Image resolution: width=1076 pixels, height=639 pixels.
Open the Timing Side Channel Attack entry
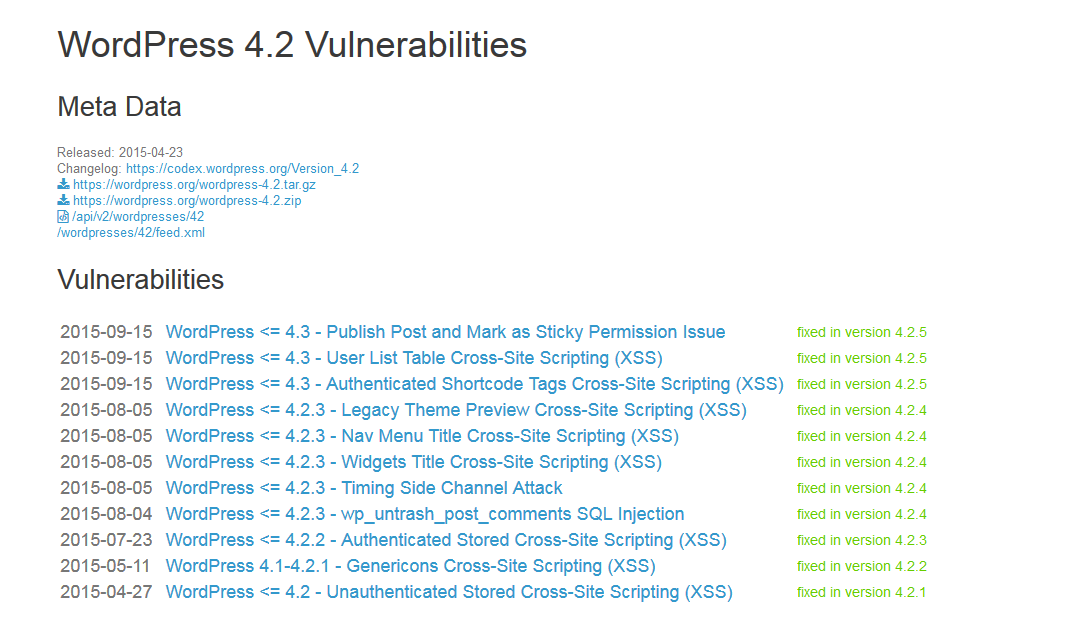click(x=364, y=488)
